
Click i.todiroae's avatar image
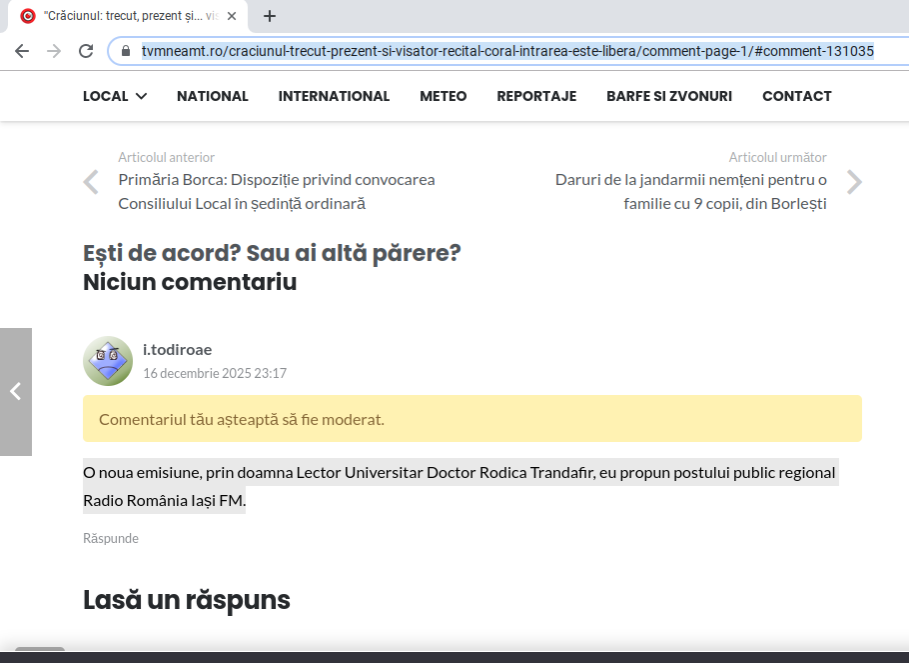108,361
